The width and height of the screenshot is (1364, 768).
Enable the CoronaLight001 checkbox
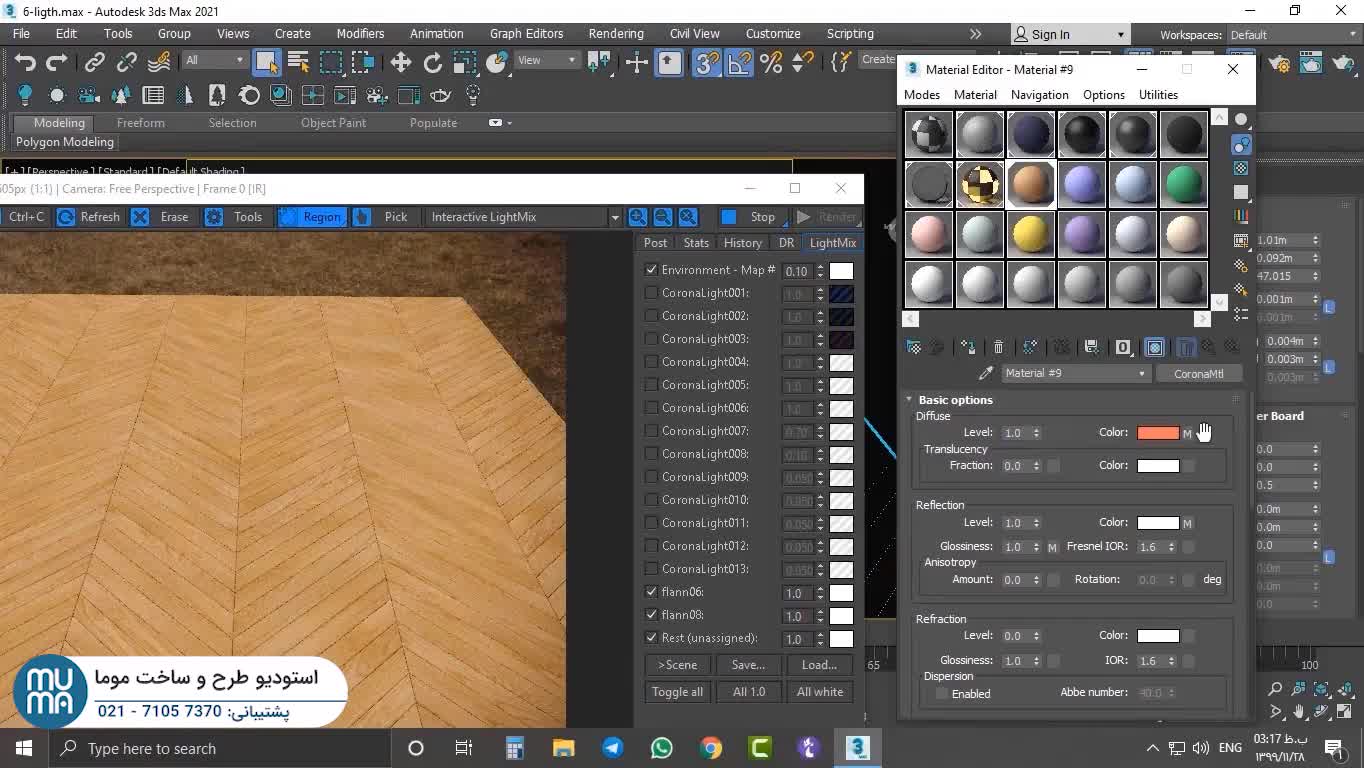[652, 293]
